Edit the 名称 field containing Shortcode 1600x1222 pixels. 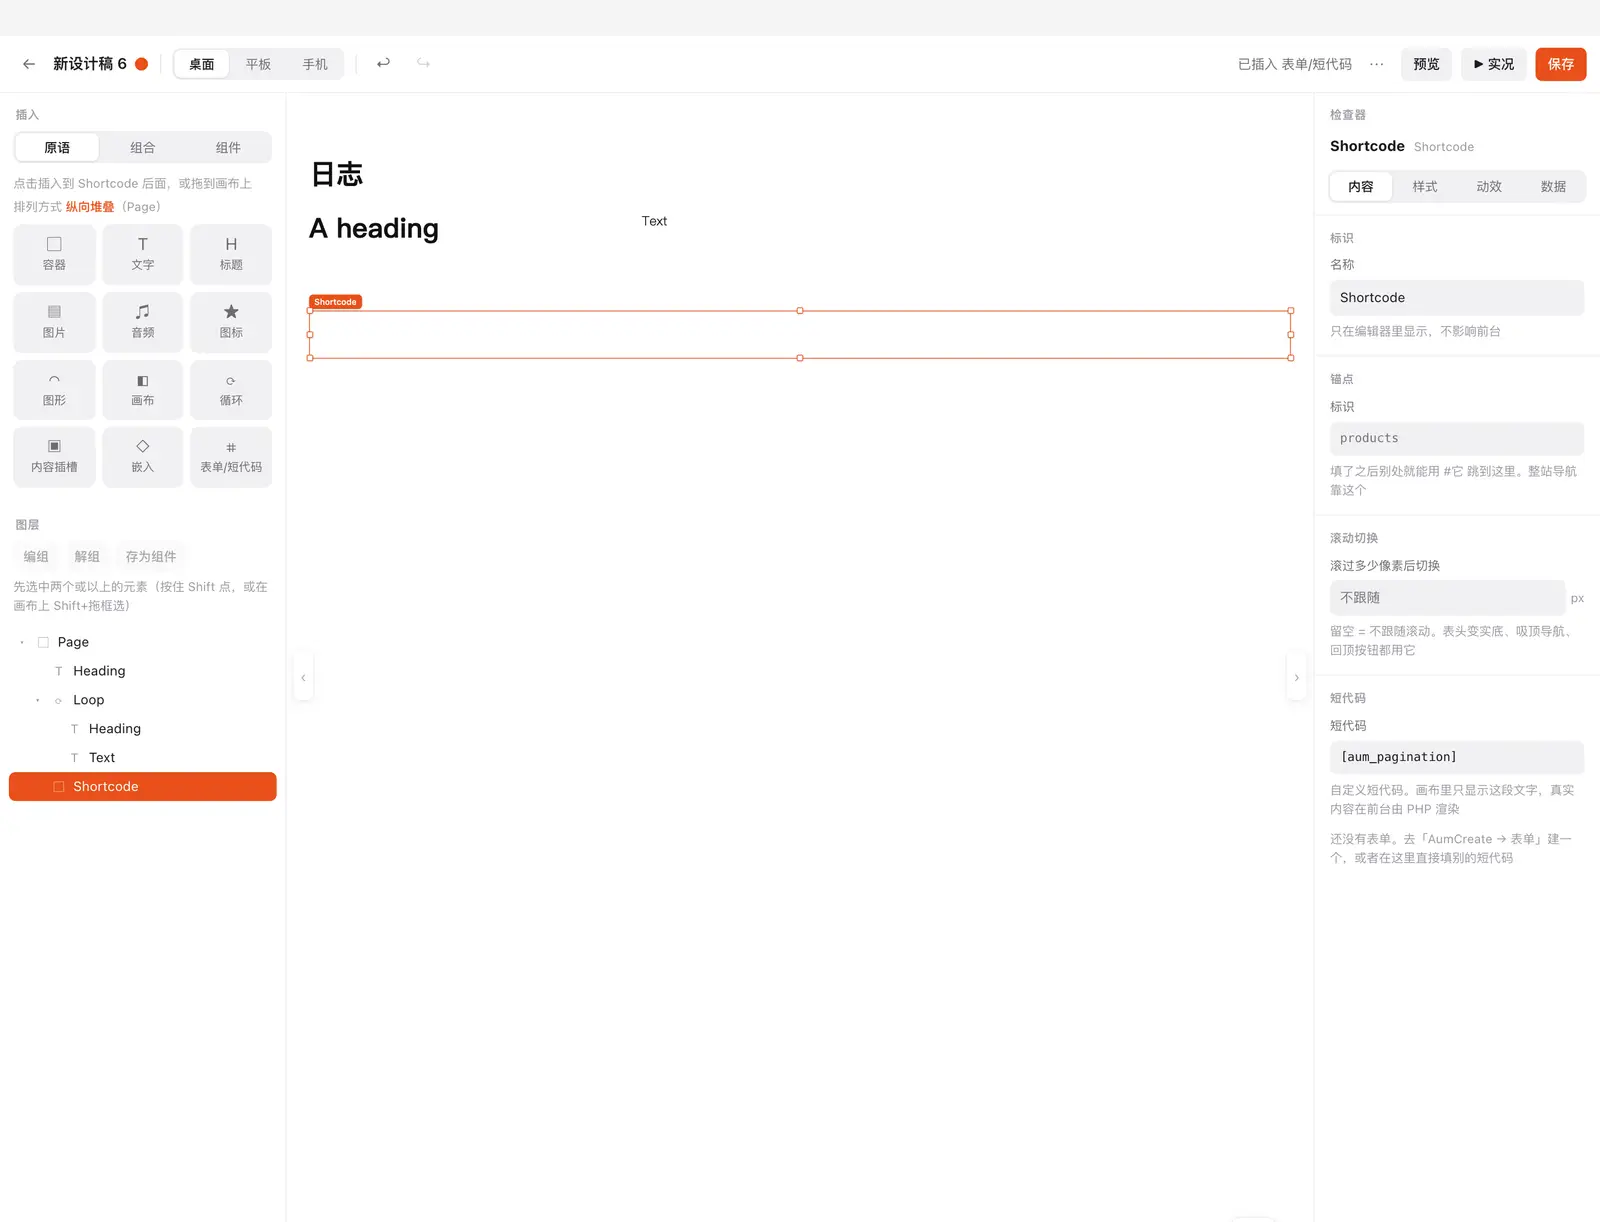(x=1456, y=298)
